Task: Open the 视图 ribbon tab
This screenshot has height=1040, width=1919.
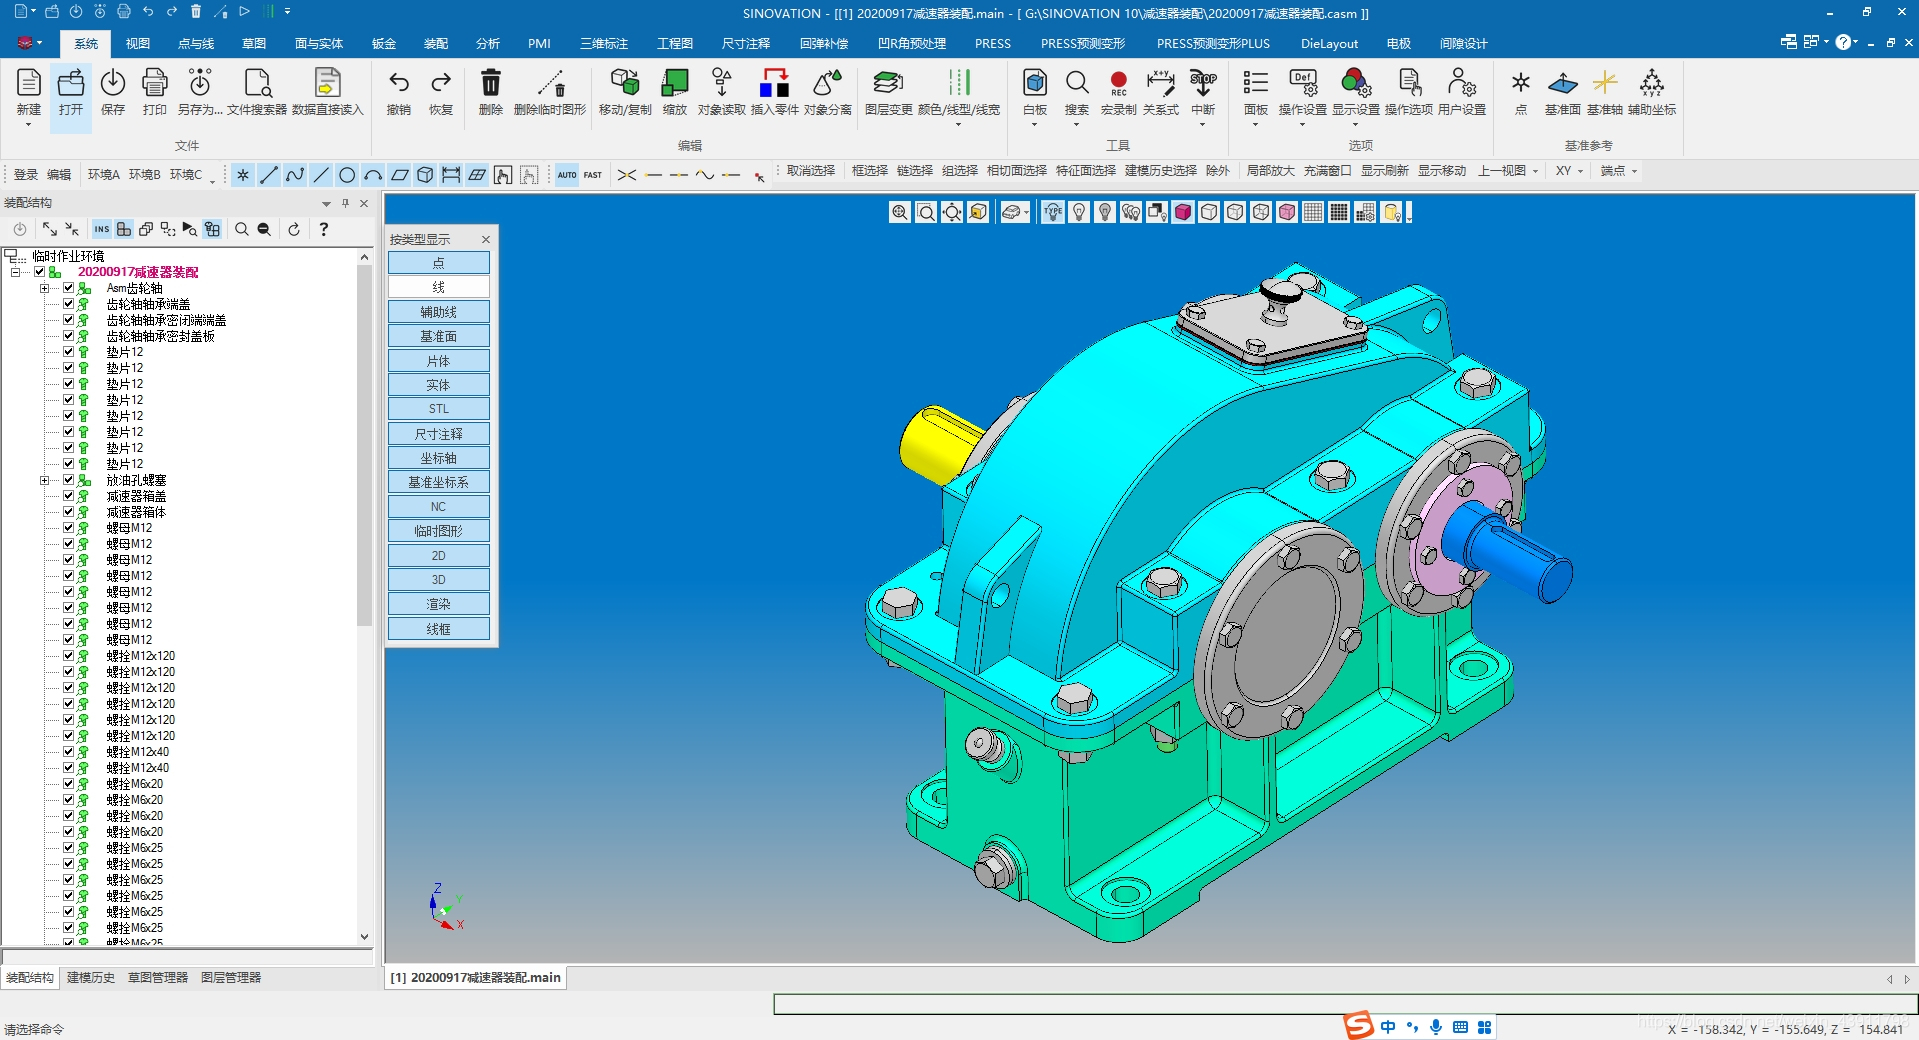Action: pyautogui.click(x=138, y=44)
